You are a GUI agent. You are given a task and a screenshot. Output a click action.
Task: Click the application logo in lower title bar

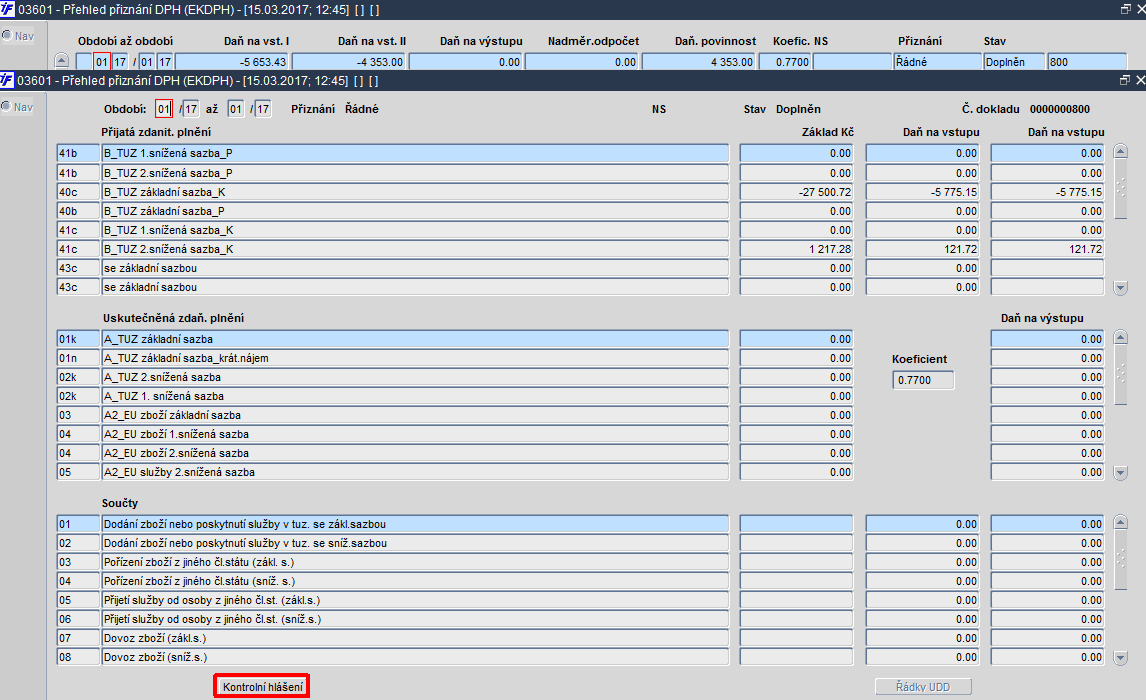[7, 80]
